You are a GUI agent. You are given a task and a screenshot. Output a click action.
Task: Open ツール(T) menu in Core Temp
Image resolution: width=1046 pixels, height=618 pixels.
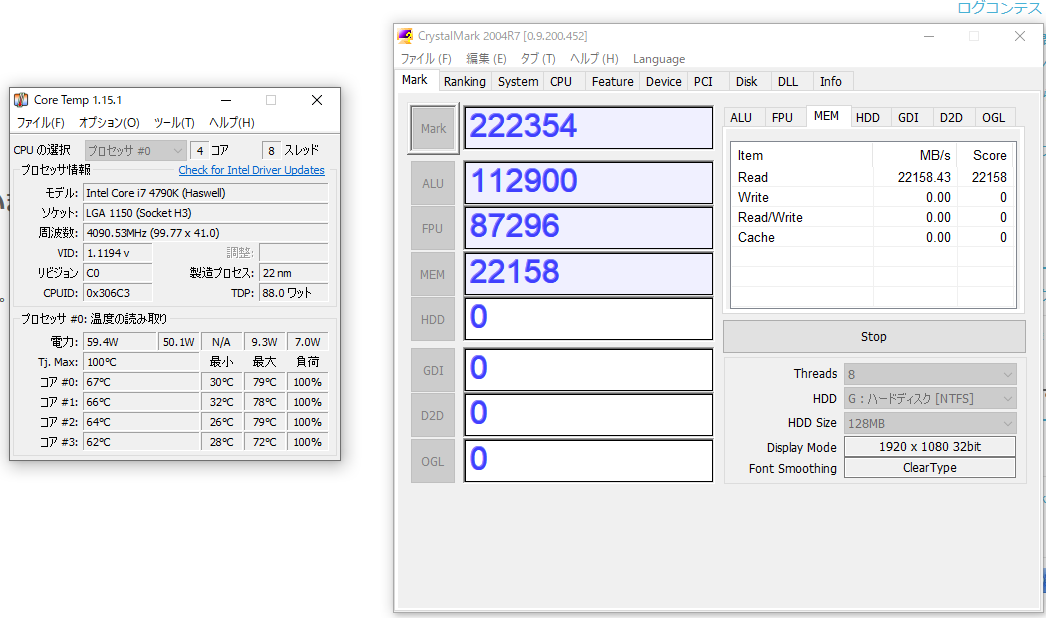pos(174,123)
